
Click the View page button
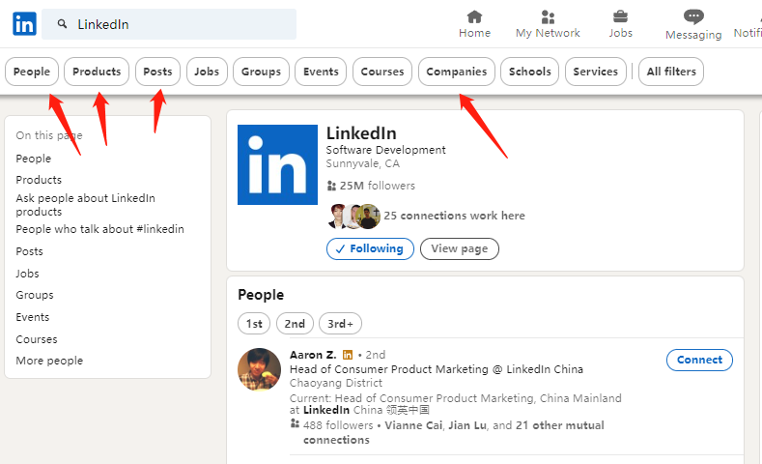459,249
